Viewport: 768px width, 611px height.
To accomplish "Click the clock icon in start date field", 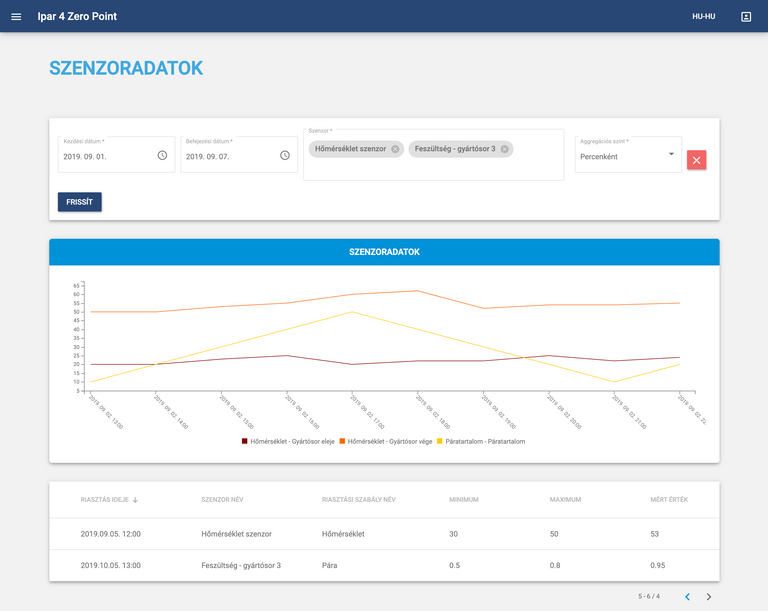I will [x=162, y=155].
